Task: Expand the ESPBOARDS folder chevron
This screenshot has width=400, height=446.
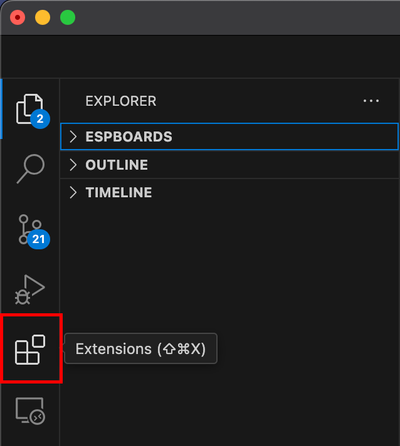Action: [73, 137]
